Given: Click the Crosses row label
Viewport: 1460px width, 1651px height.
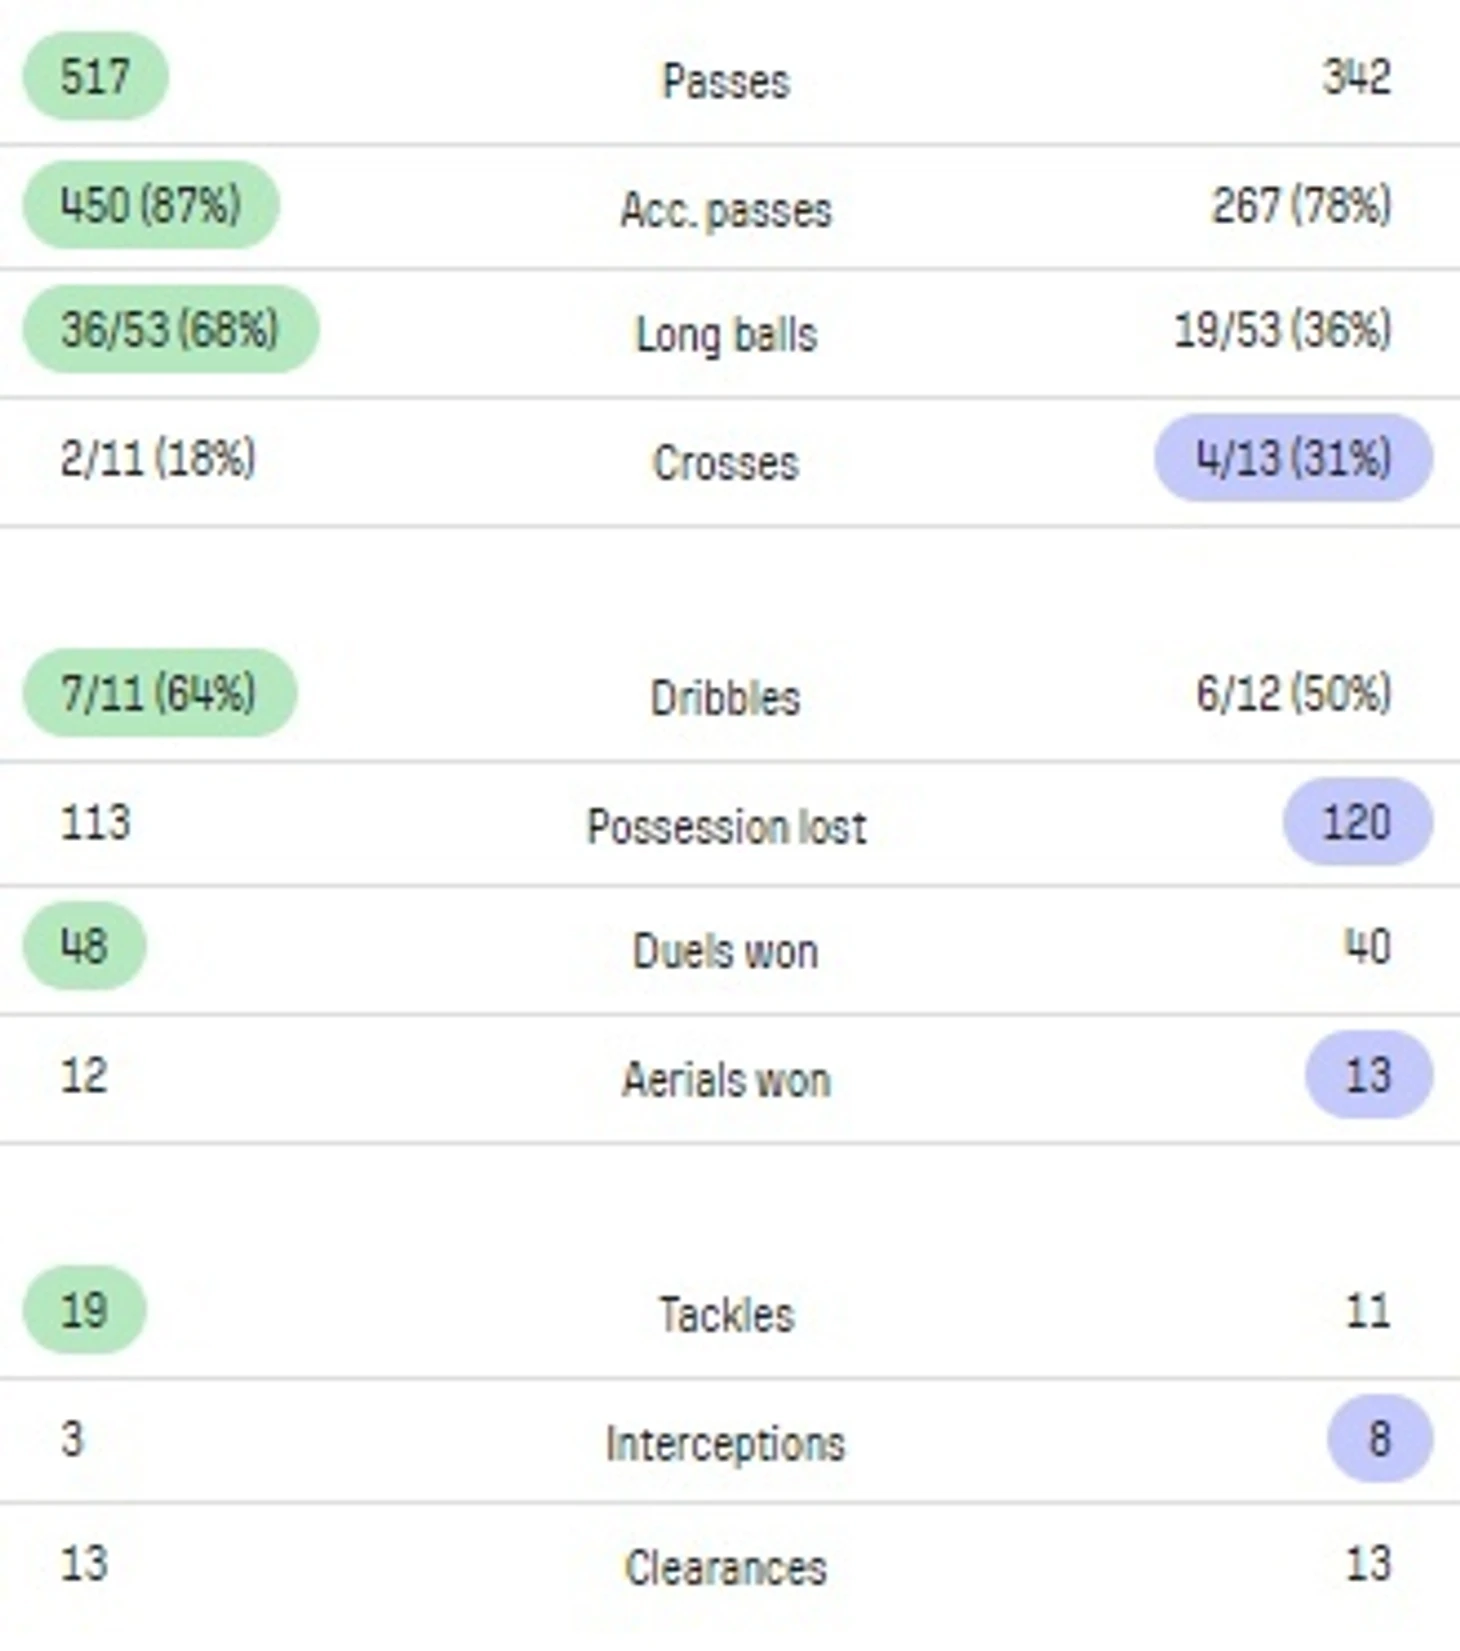Looking at the screenshot, I should (x=726, y=463).
